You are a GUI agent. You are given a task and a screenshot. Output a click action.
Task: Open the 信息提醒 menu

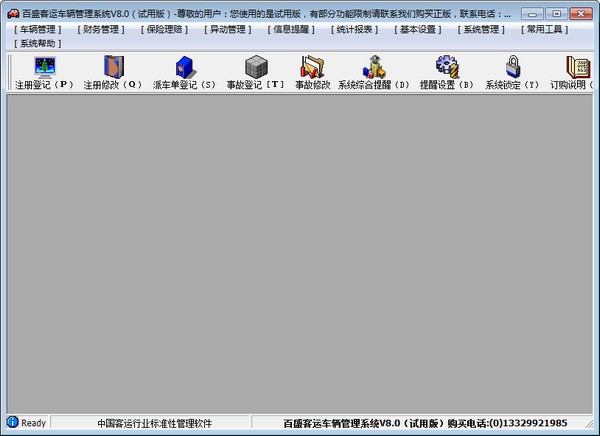point(291,29)
